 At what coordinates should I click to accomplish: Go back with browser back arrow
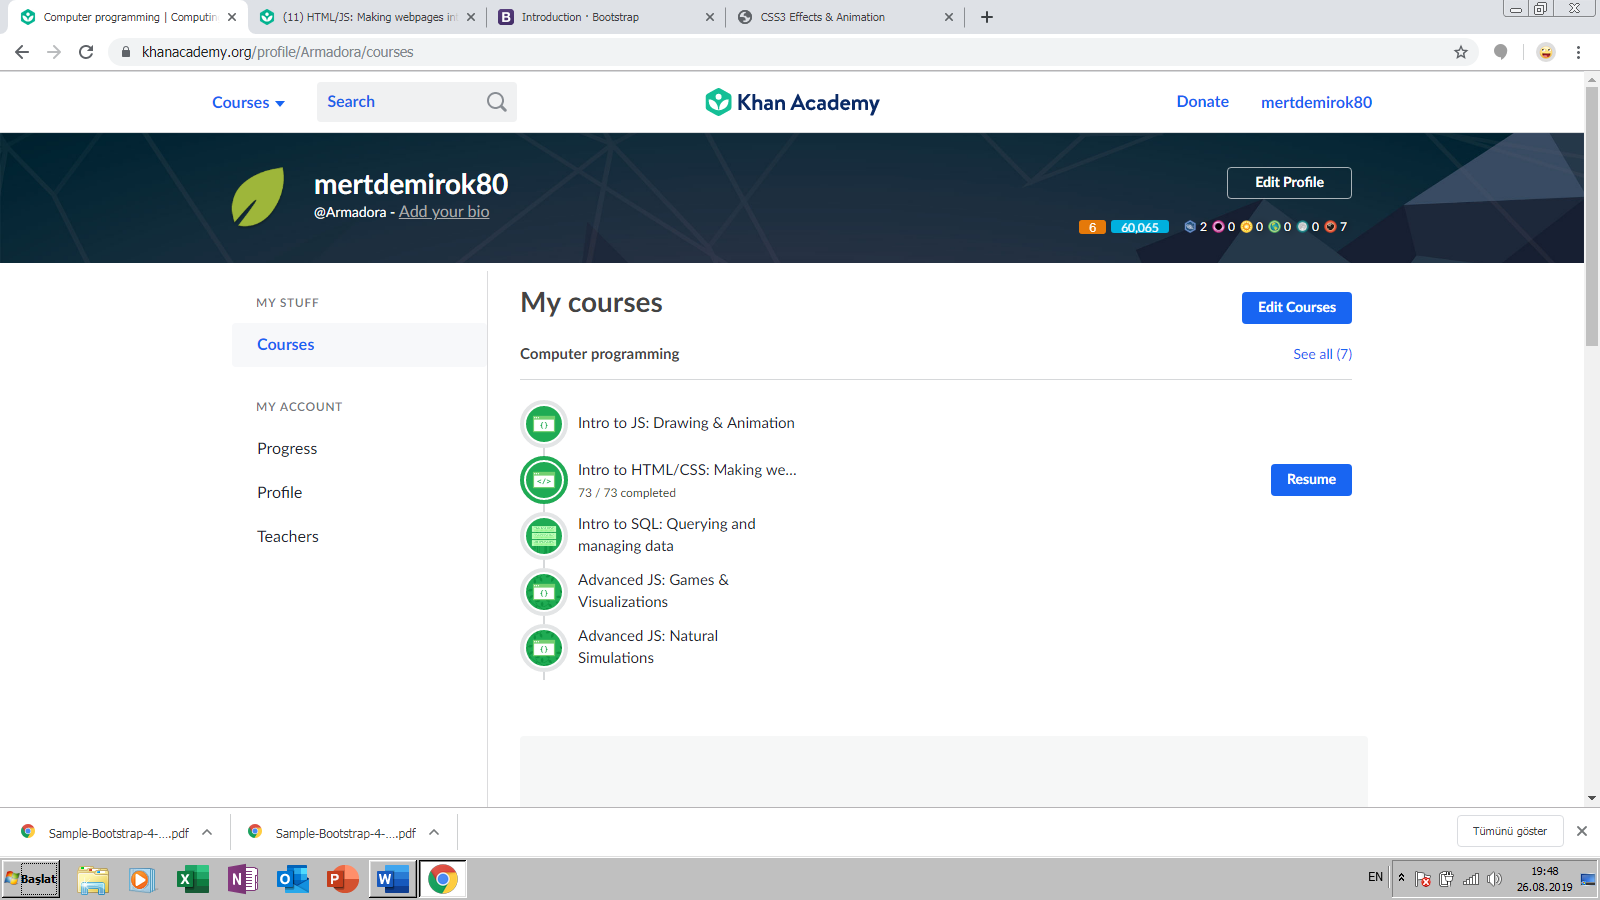coord(22,52)
